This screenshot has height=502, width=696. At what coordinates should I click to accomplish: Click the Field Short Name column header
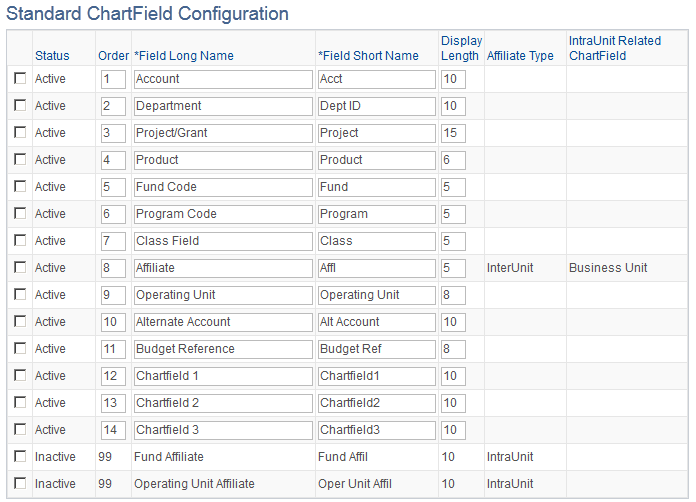point(368,56)
